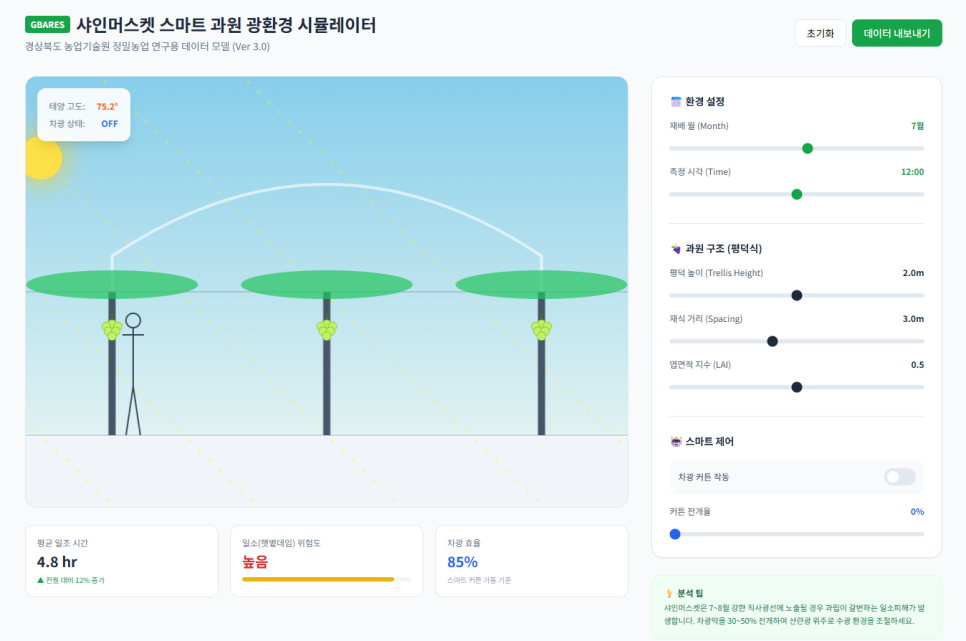The image size is (966, 641).
Task: Click the 일소 위험도 yellow progress bar
Action: 318,579
